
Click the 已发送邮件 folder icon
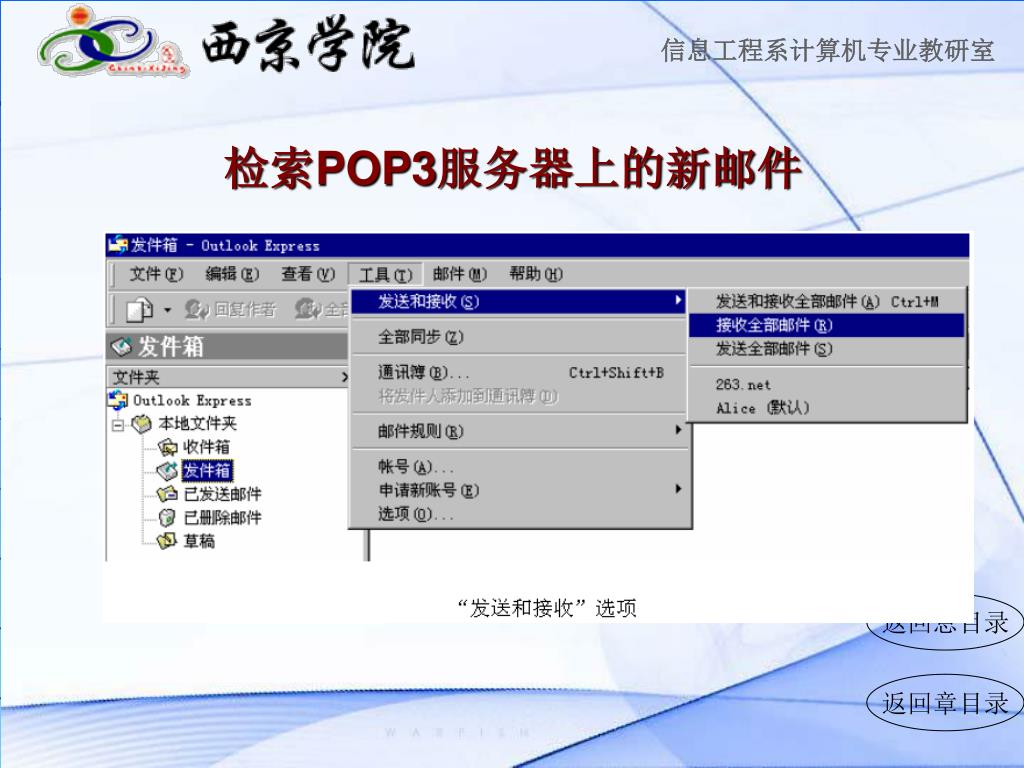[167, 494]
